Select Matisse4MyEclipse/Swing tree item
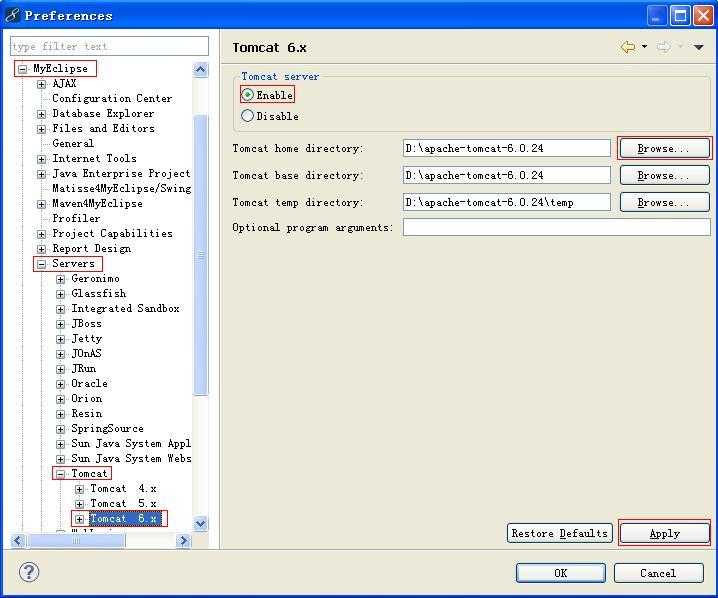718x598 pixels. [x=122, y=188]
